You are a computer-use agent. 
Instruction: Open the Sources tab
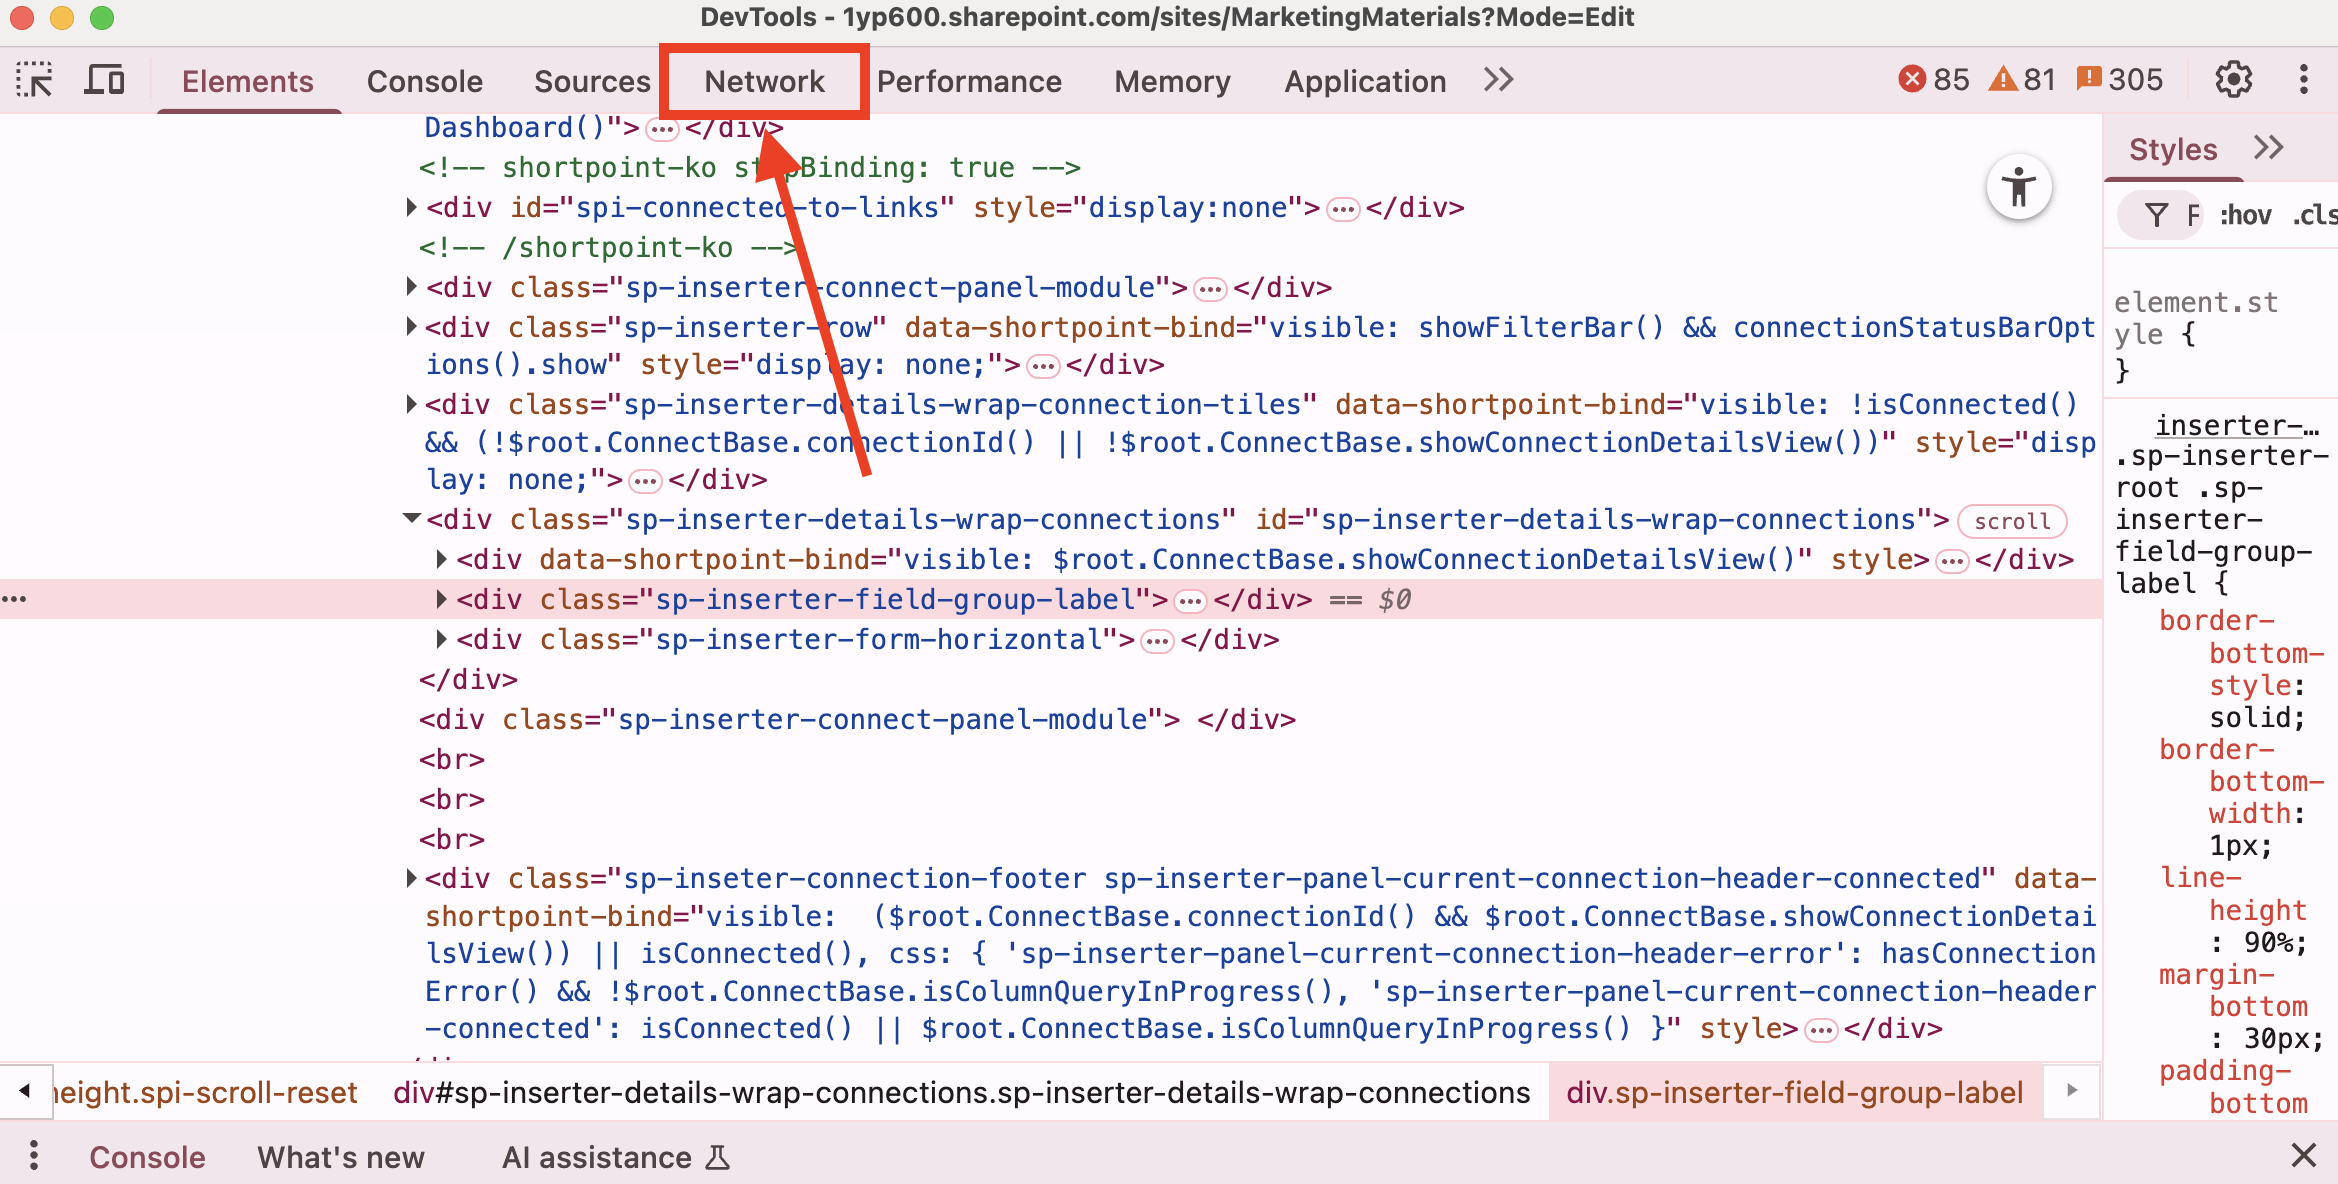[x=592, y=81]
